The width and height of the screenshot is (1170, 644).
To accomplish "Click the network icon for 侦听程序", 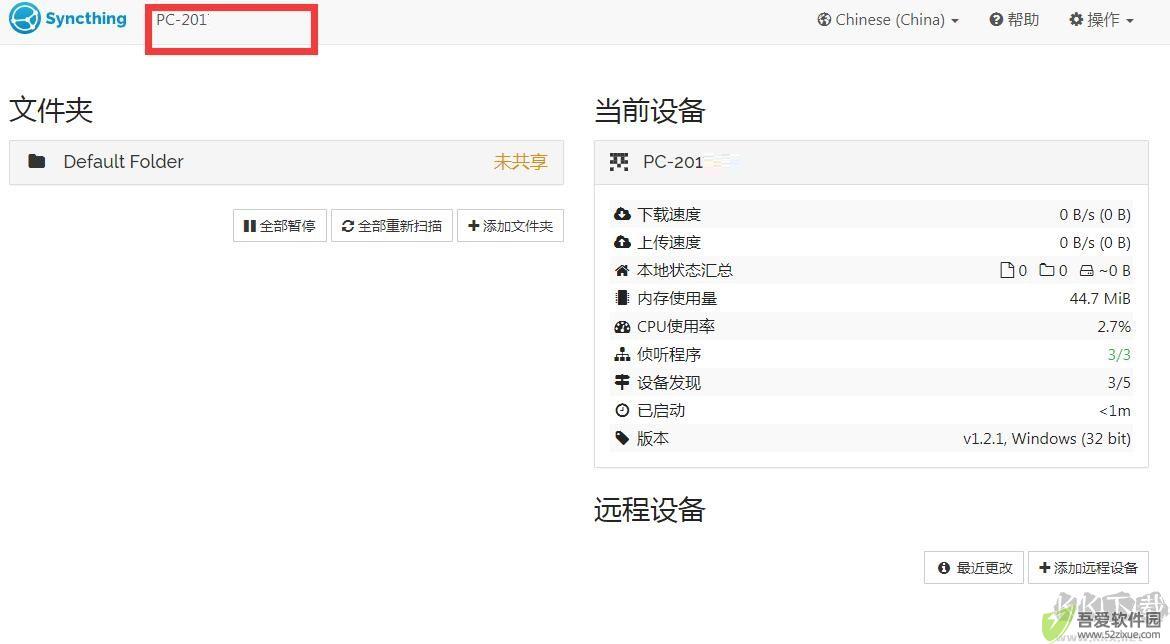I will pos(622,355).
